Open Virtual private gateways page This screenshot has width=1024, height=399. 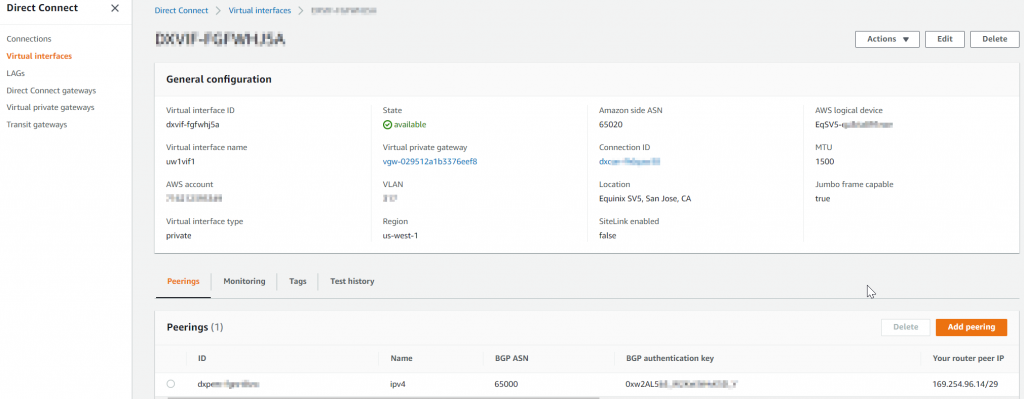click(x=50, y=107)
